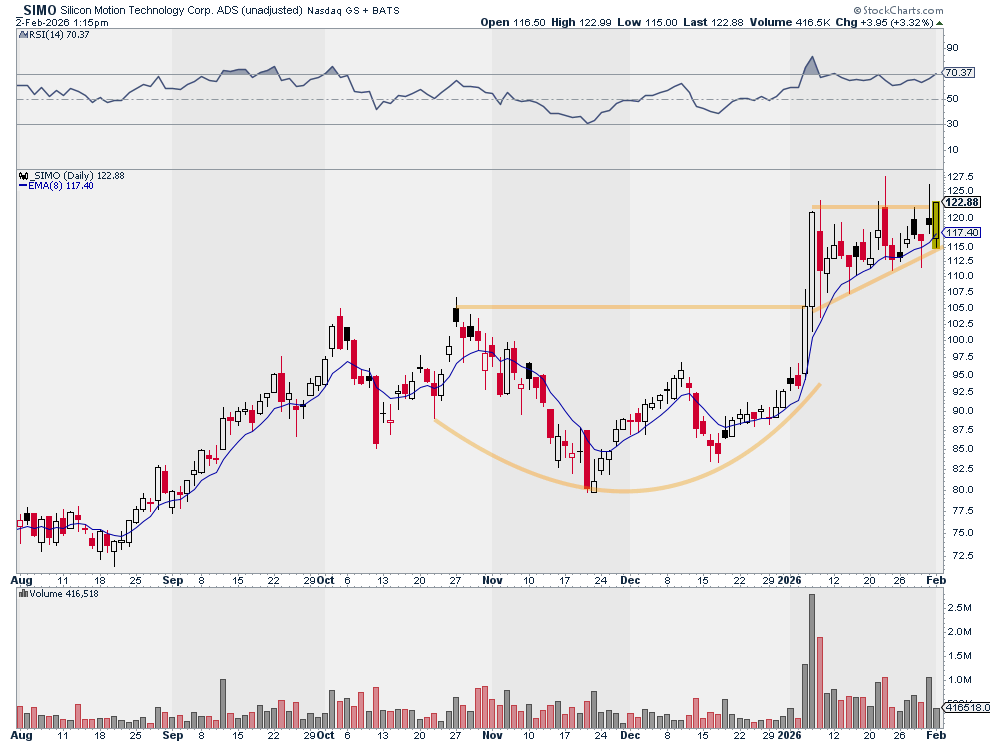Click the 110.0 price axis label
The width and height of the screenshot is (990, 744).
point(960,276)
